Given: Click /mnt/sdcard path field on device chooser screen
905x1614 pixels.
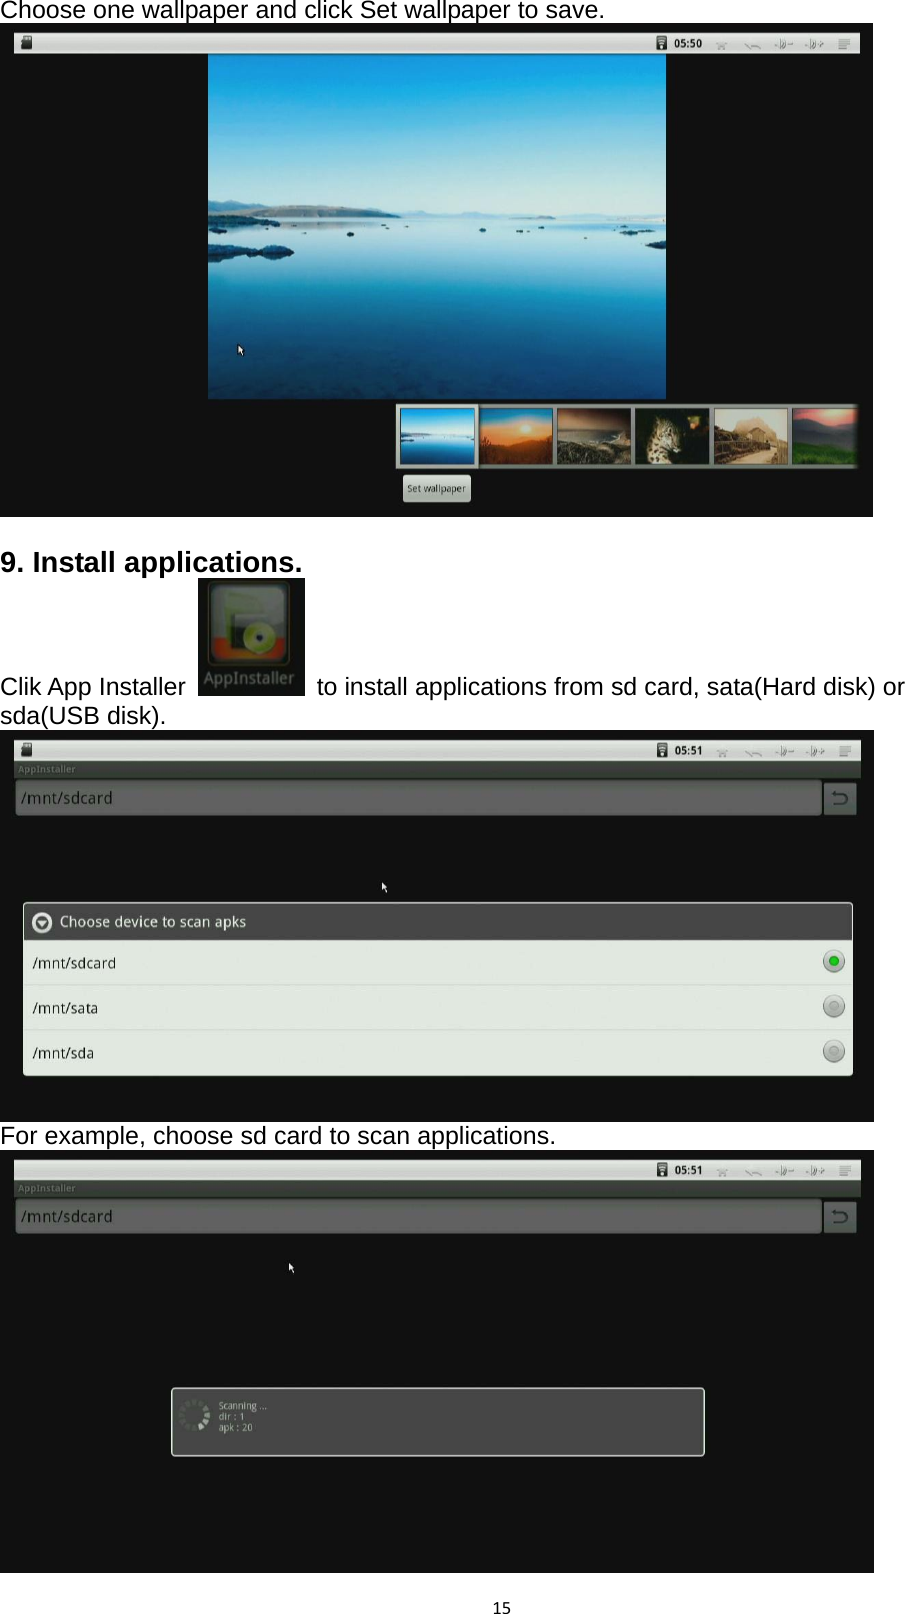Looking at the screenshot, I should pyautogui.click(x=418, y=798).
